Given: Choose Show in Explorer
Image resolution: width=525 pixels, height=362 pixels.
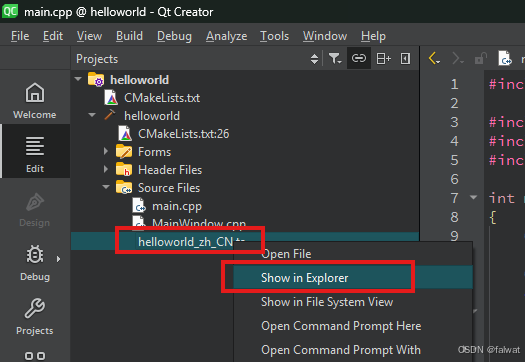Looking at the screenshot, I should pyautogui.click(x=353, y=277).
